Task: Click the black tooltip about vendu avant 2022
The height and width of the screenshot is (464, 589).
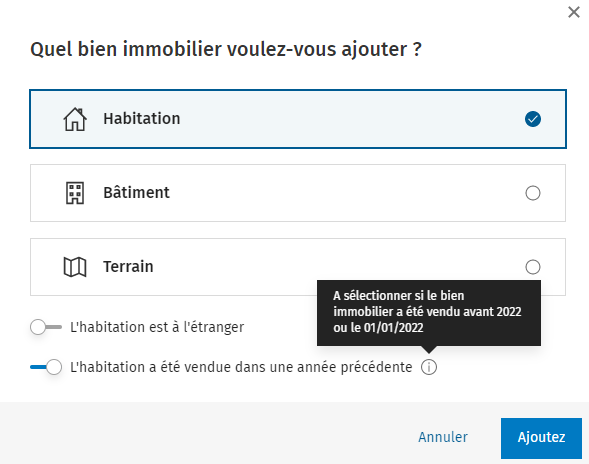Action: coord(429,313)
